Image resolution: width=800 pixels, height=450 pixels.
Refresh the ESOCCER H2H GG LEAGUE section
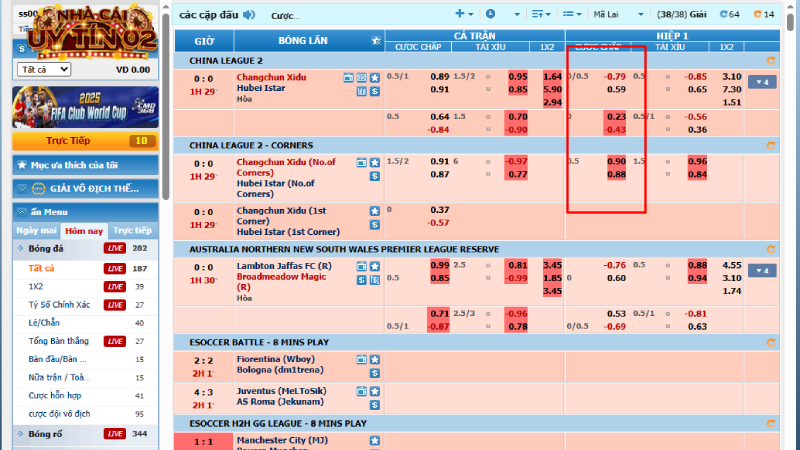771,423
